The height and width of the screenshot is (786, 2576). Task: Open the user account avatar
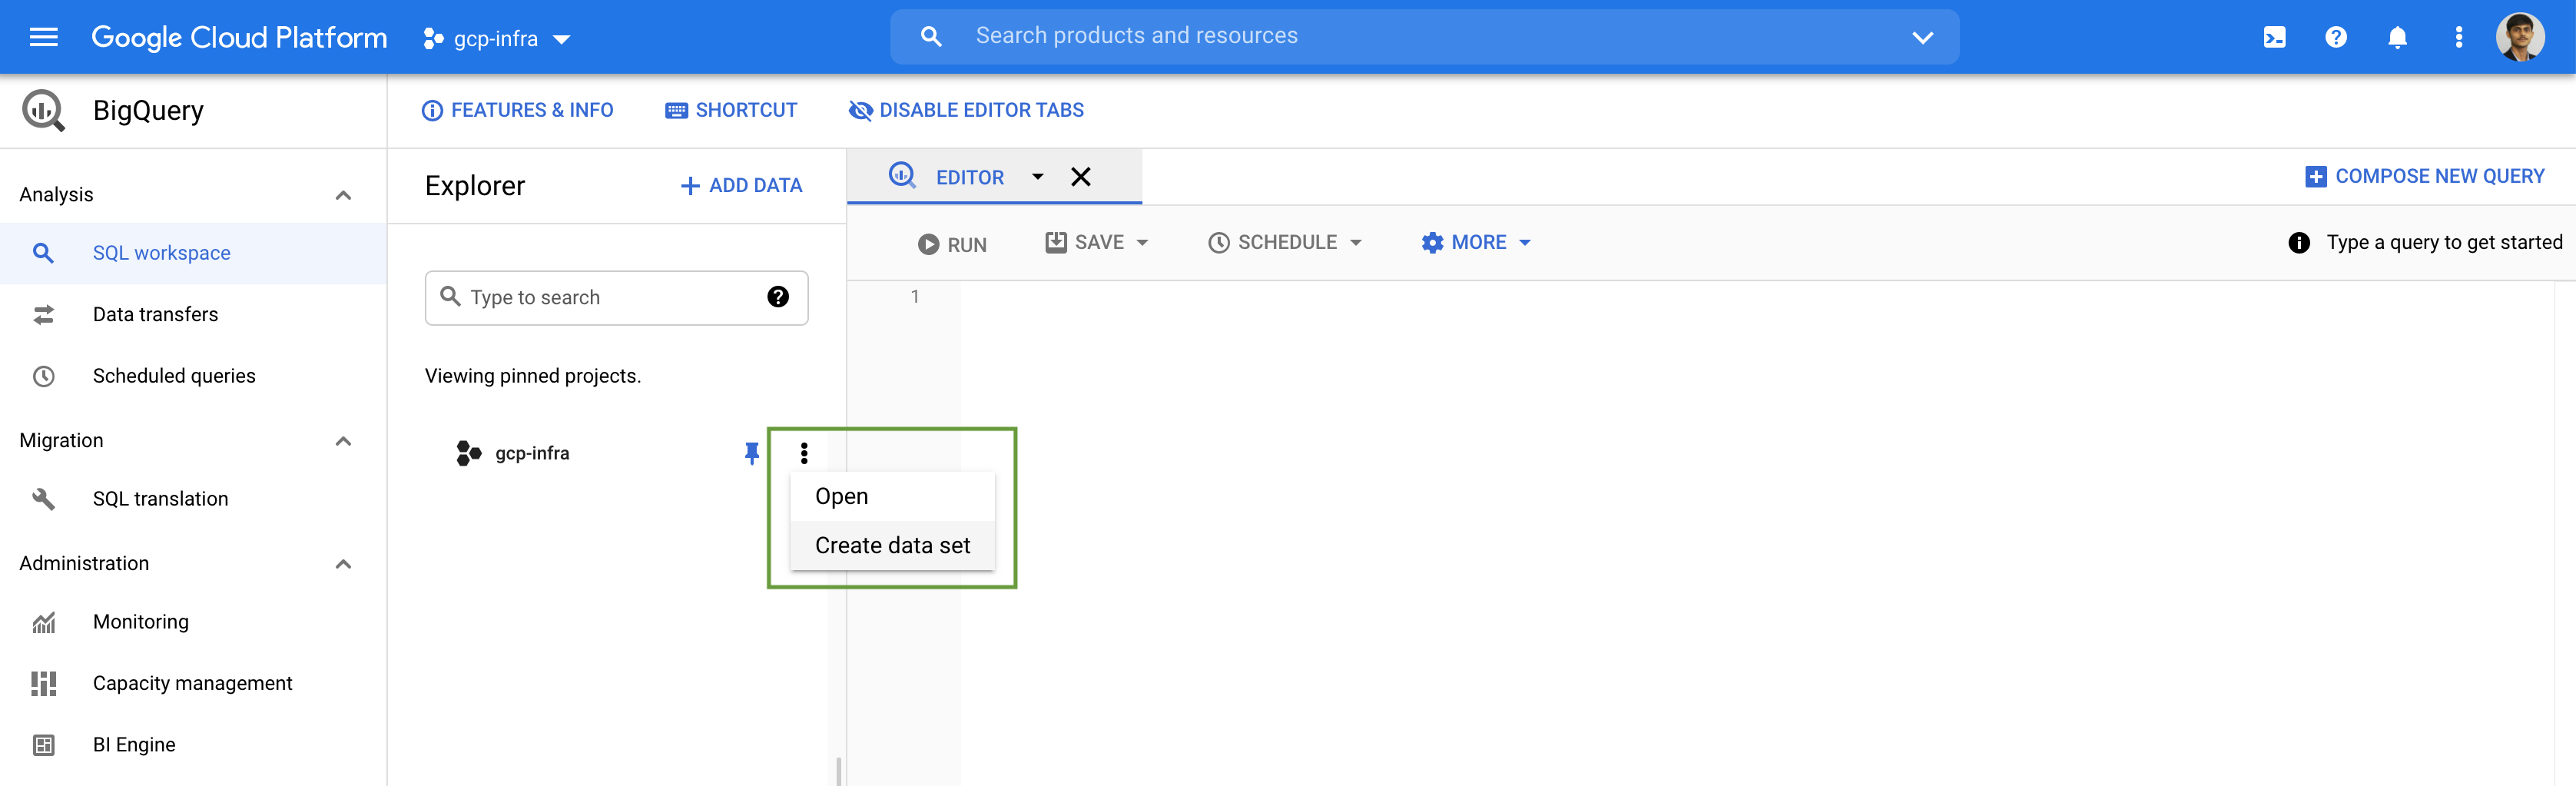[x=2519, y=37]
